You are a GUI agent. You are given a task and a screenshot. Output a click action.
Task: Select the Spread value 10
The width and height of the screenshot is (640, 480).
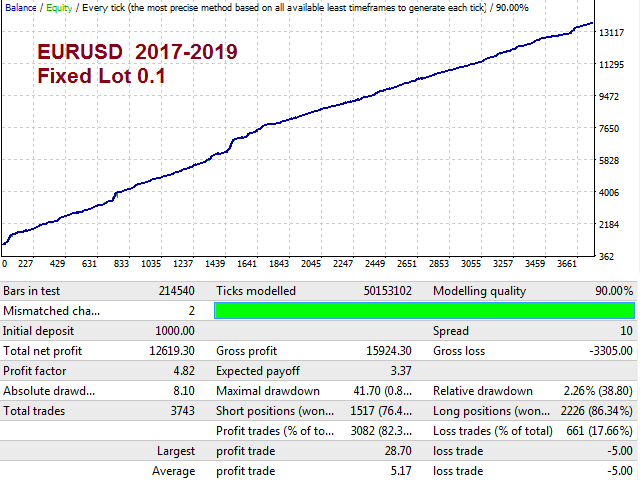coord(626,331)
